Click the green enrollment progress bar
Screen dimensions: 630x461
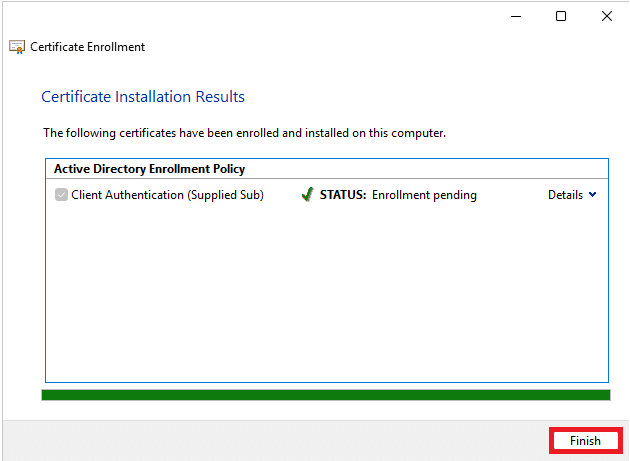(325, 395)
